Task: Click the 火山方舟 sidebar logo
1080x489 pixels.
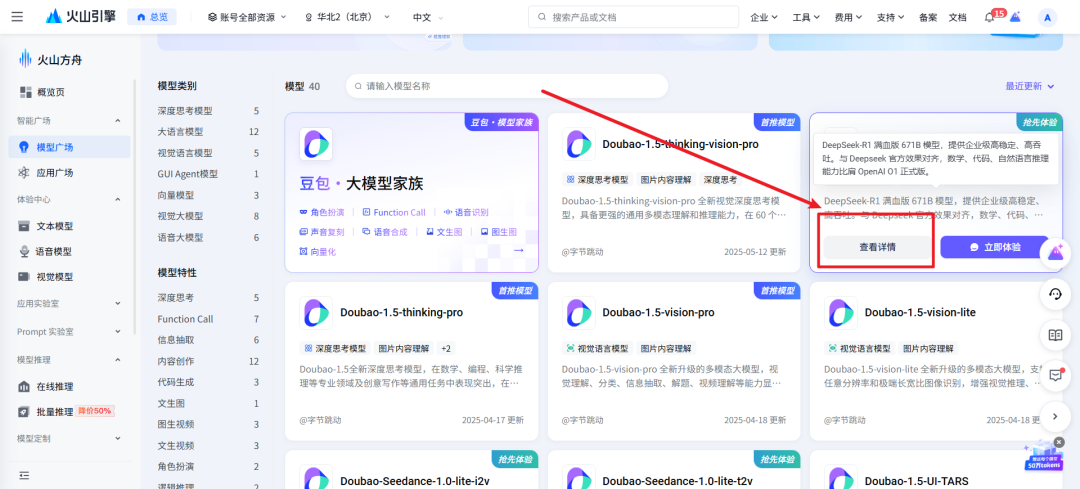Action: (x=51, y=59)
